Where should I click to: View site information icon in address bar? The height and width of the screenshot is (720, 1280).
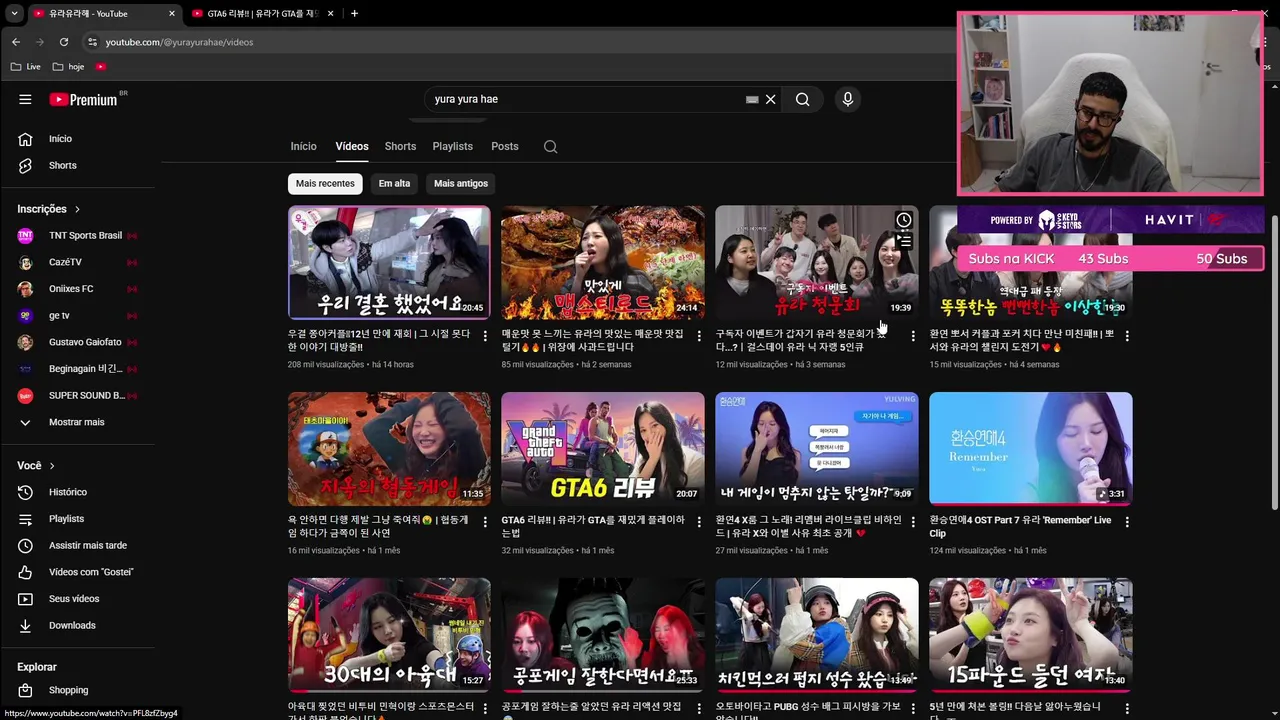click(x=92, y=42)
